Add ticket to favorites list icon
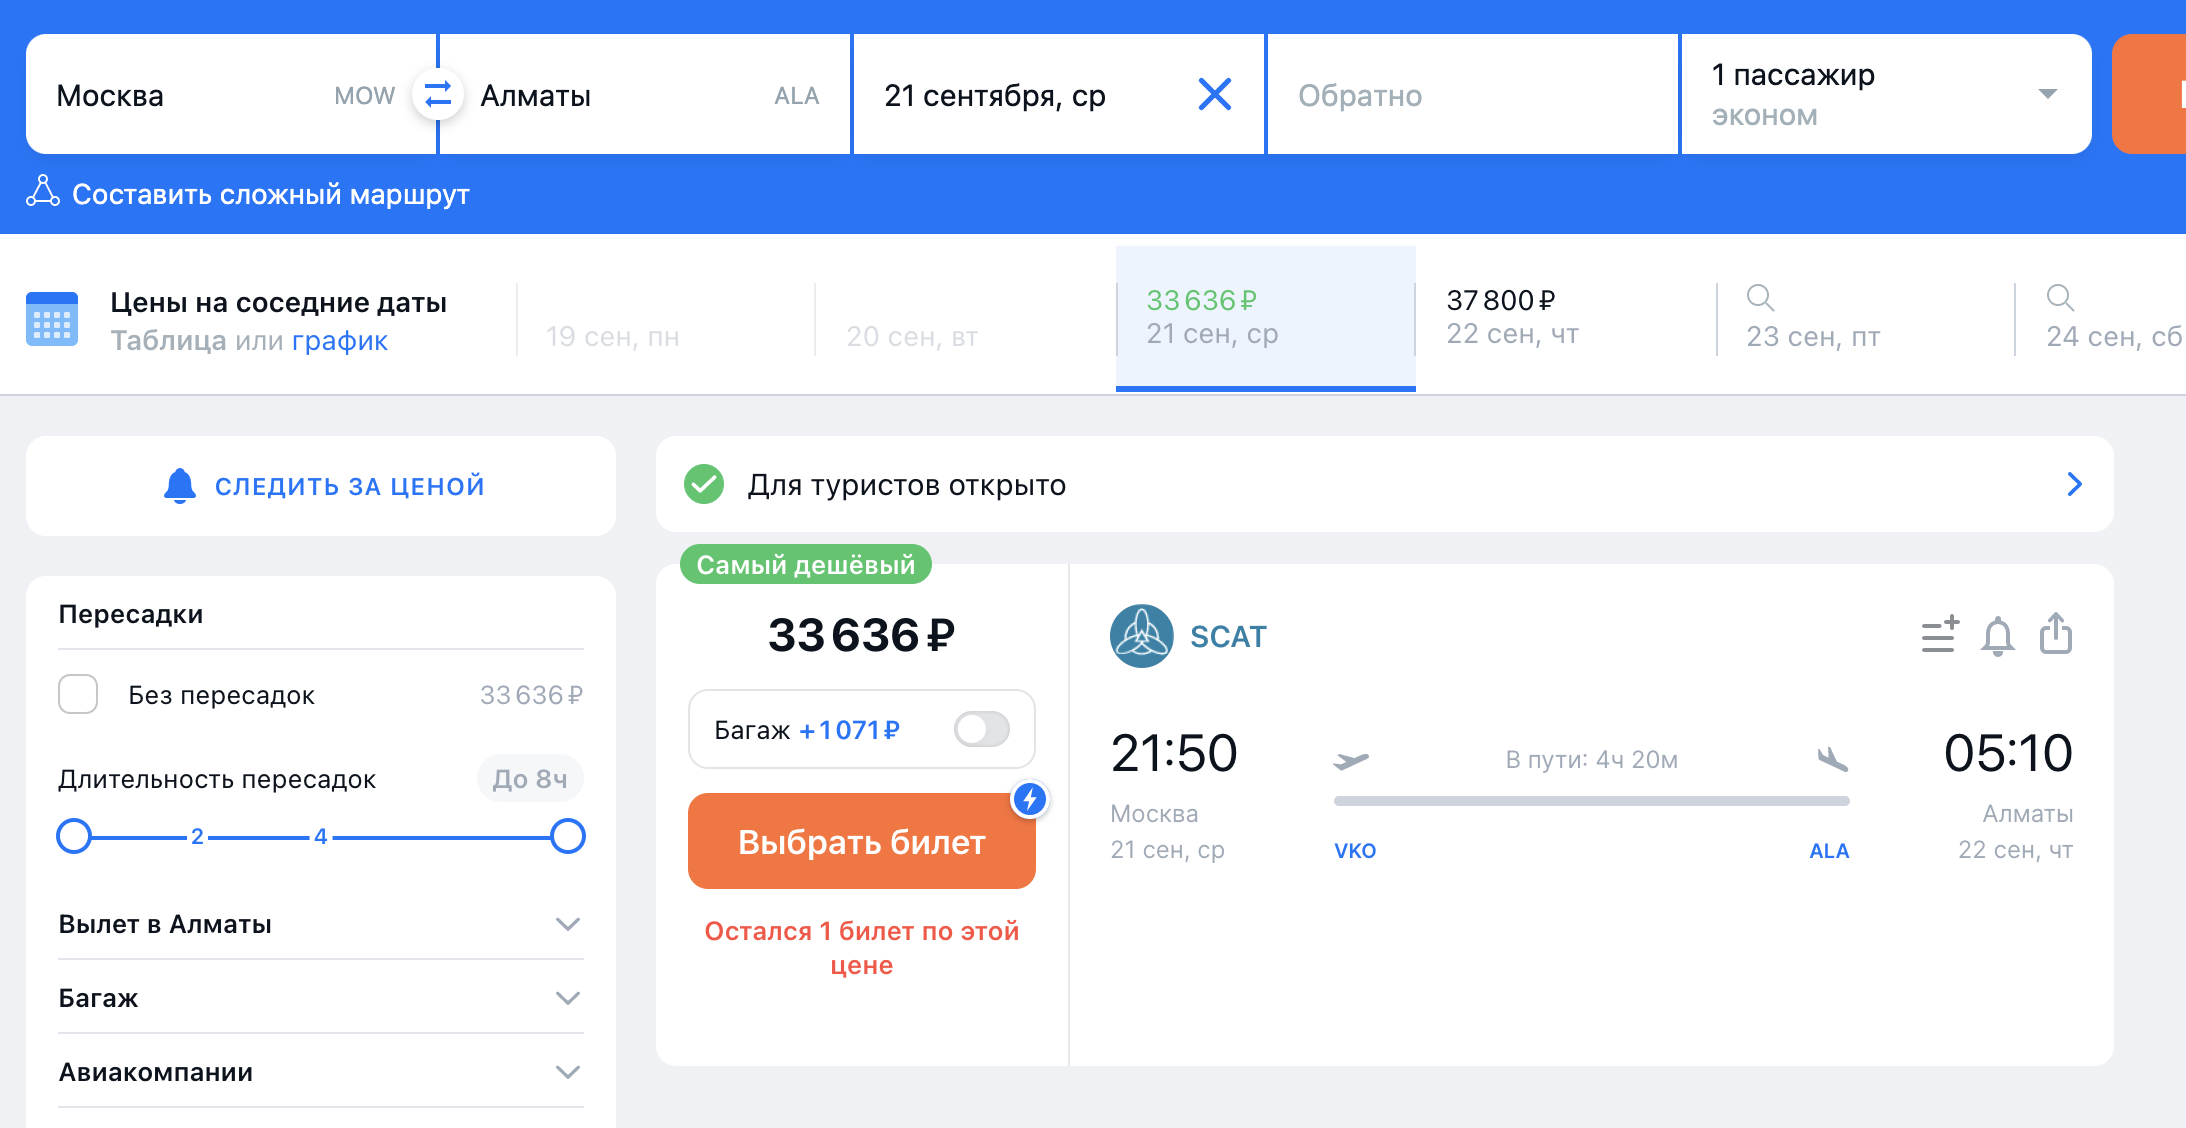The image size is (2186, 1128). (1939, 635)
